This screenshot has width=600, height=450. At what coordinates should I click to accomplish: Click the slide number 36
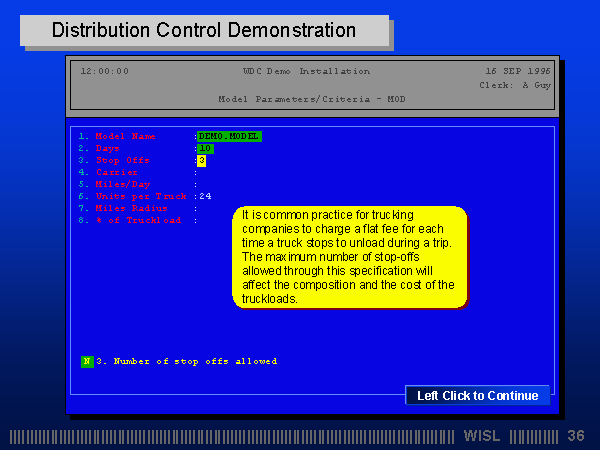576,436
